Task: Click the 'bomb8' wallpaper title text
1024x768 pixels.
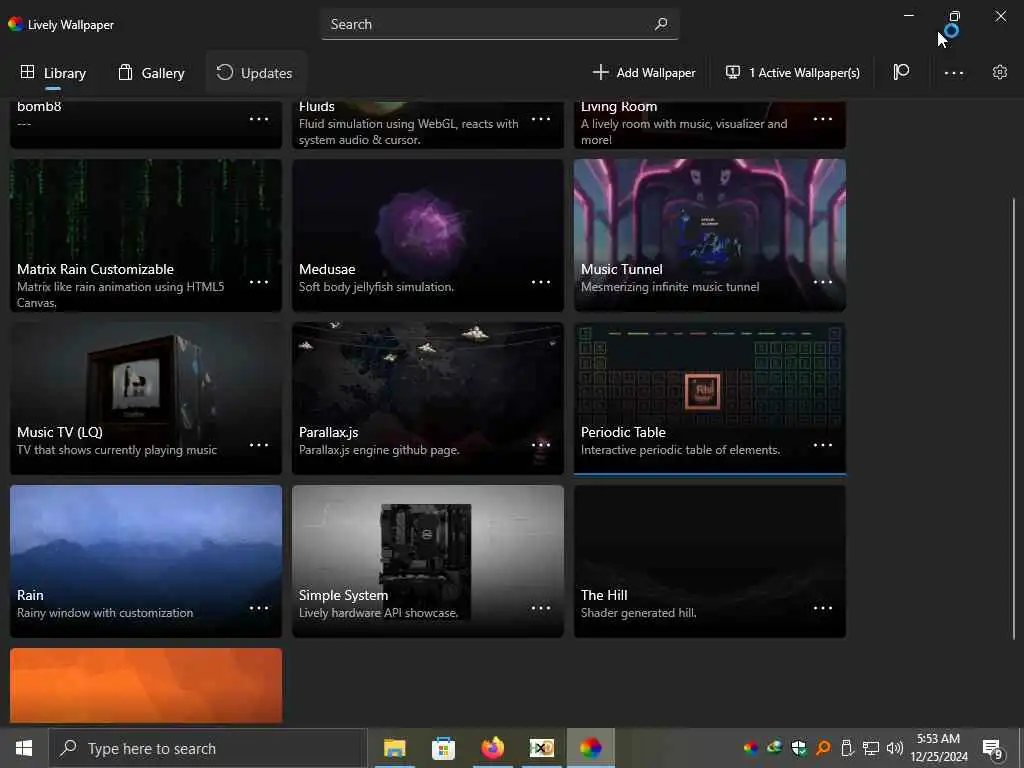Action: [39, 106]
